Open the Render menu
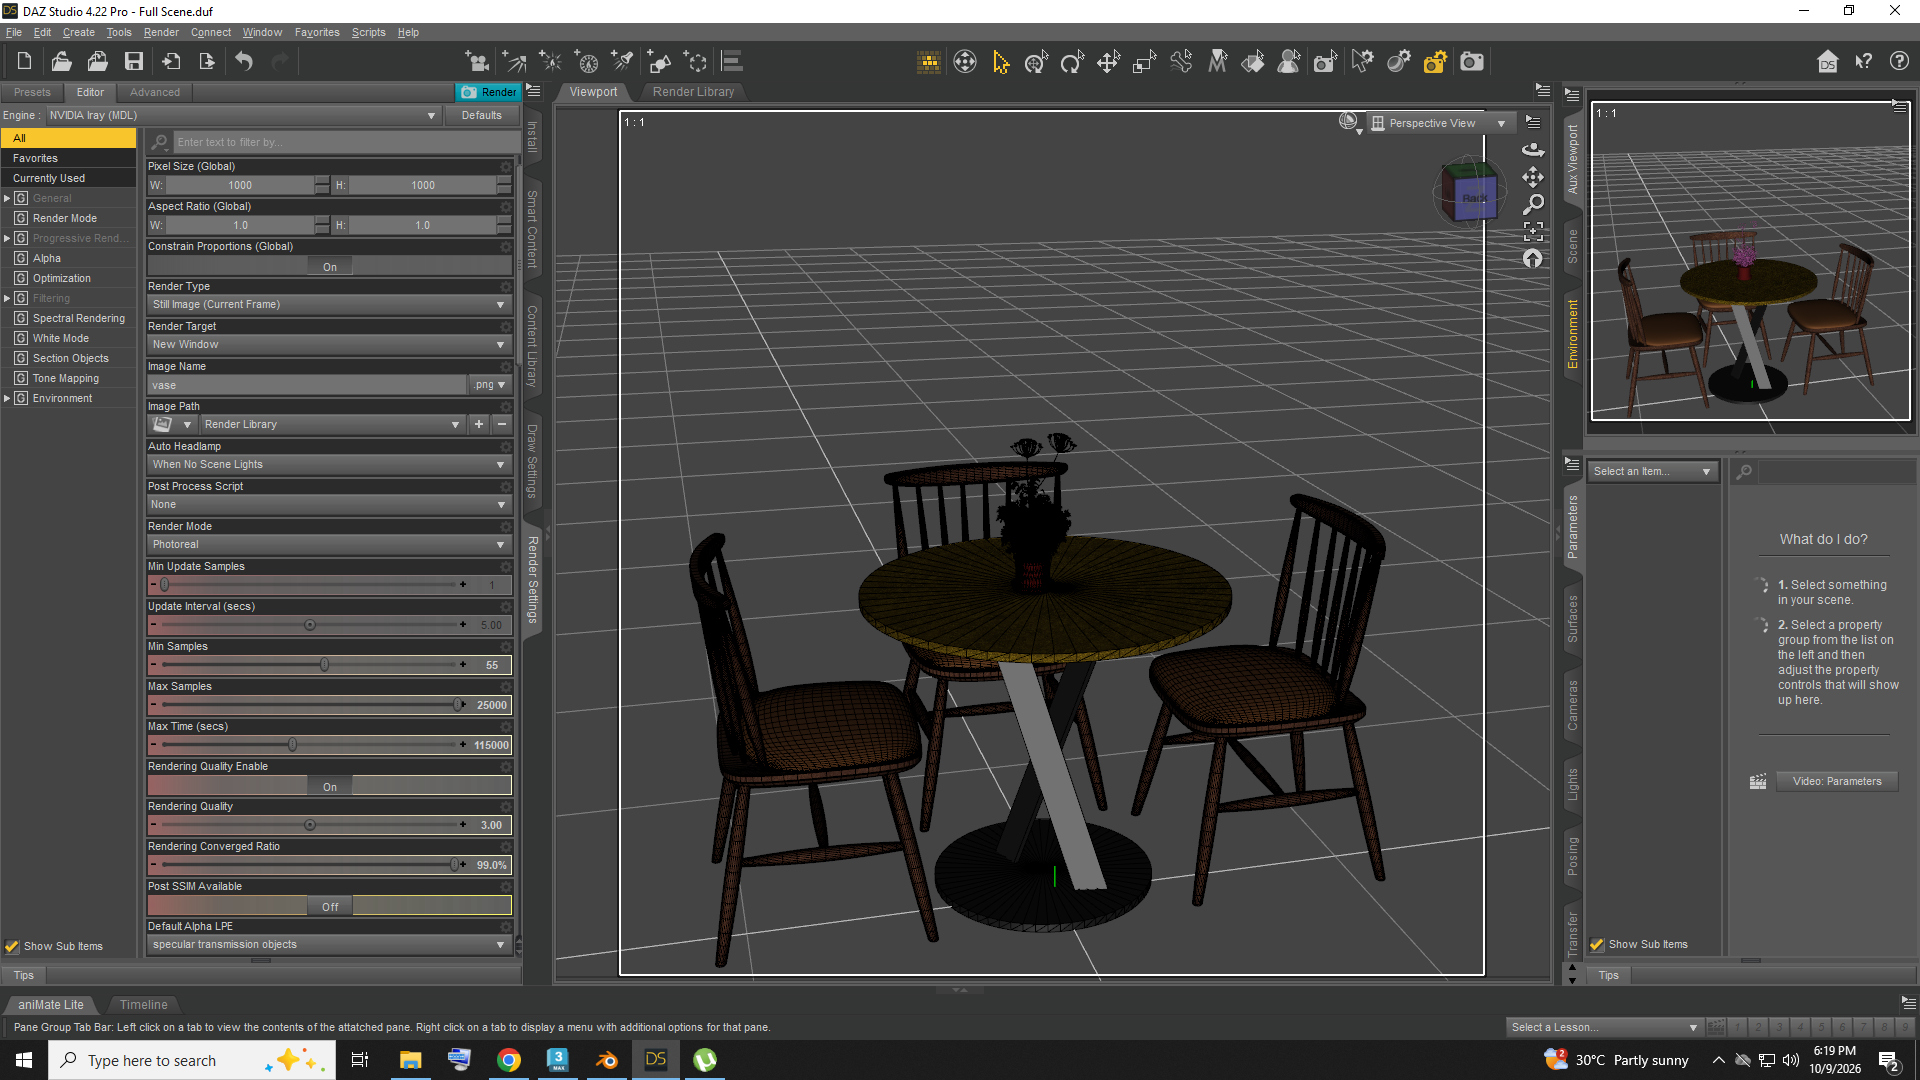The height and width of the screenshot is (1080, 1920). (161, 32)
